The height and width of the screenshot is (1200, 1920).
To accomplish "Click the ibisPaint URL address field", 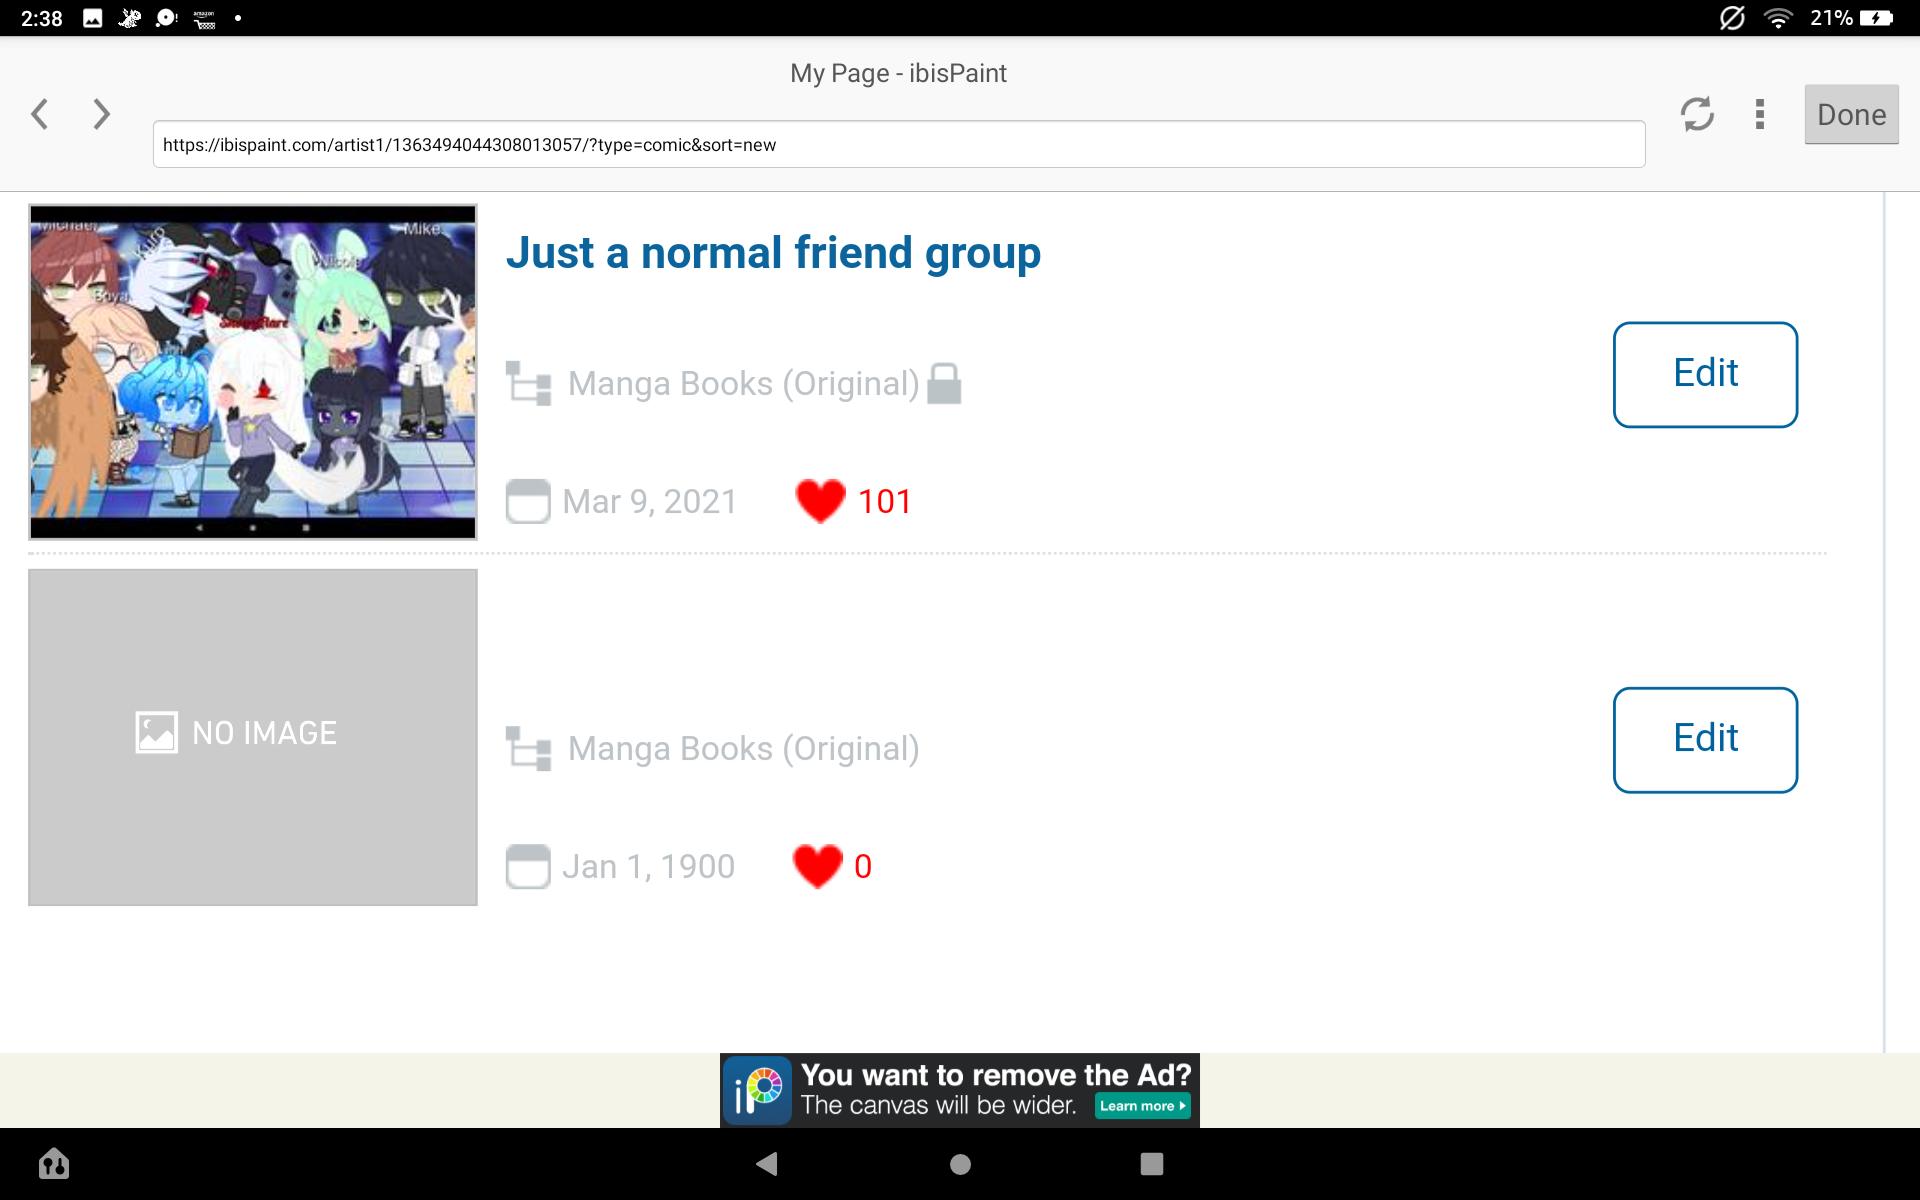I will (x=898, y=145).
